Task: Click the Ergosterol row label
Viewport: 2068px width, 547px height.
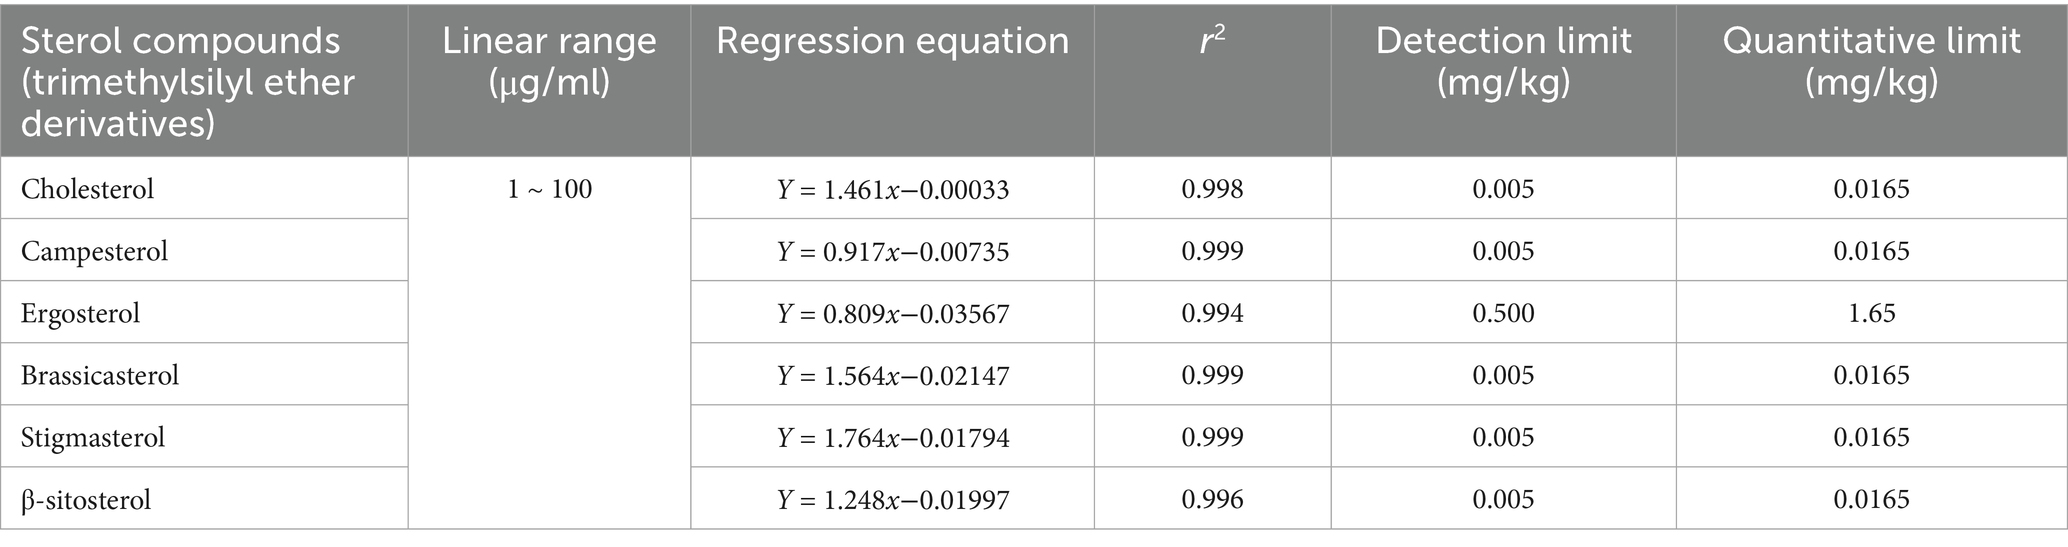Action: [80, 314]
